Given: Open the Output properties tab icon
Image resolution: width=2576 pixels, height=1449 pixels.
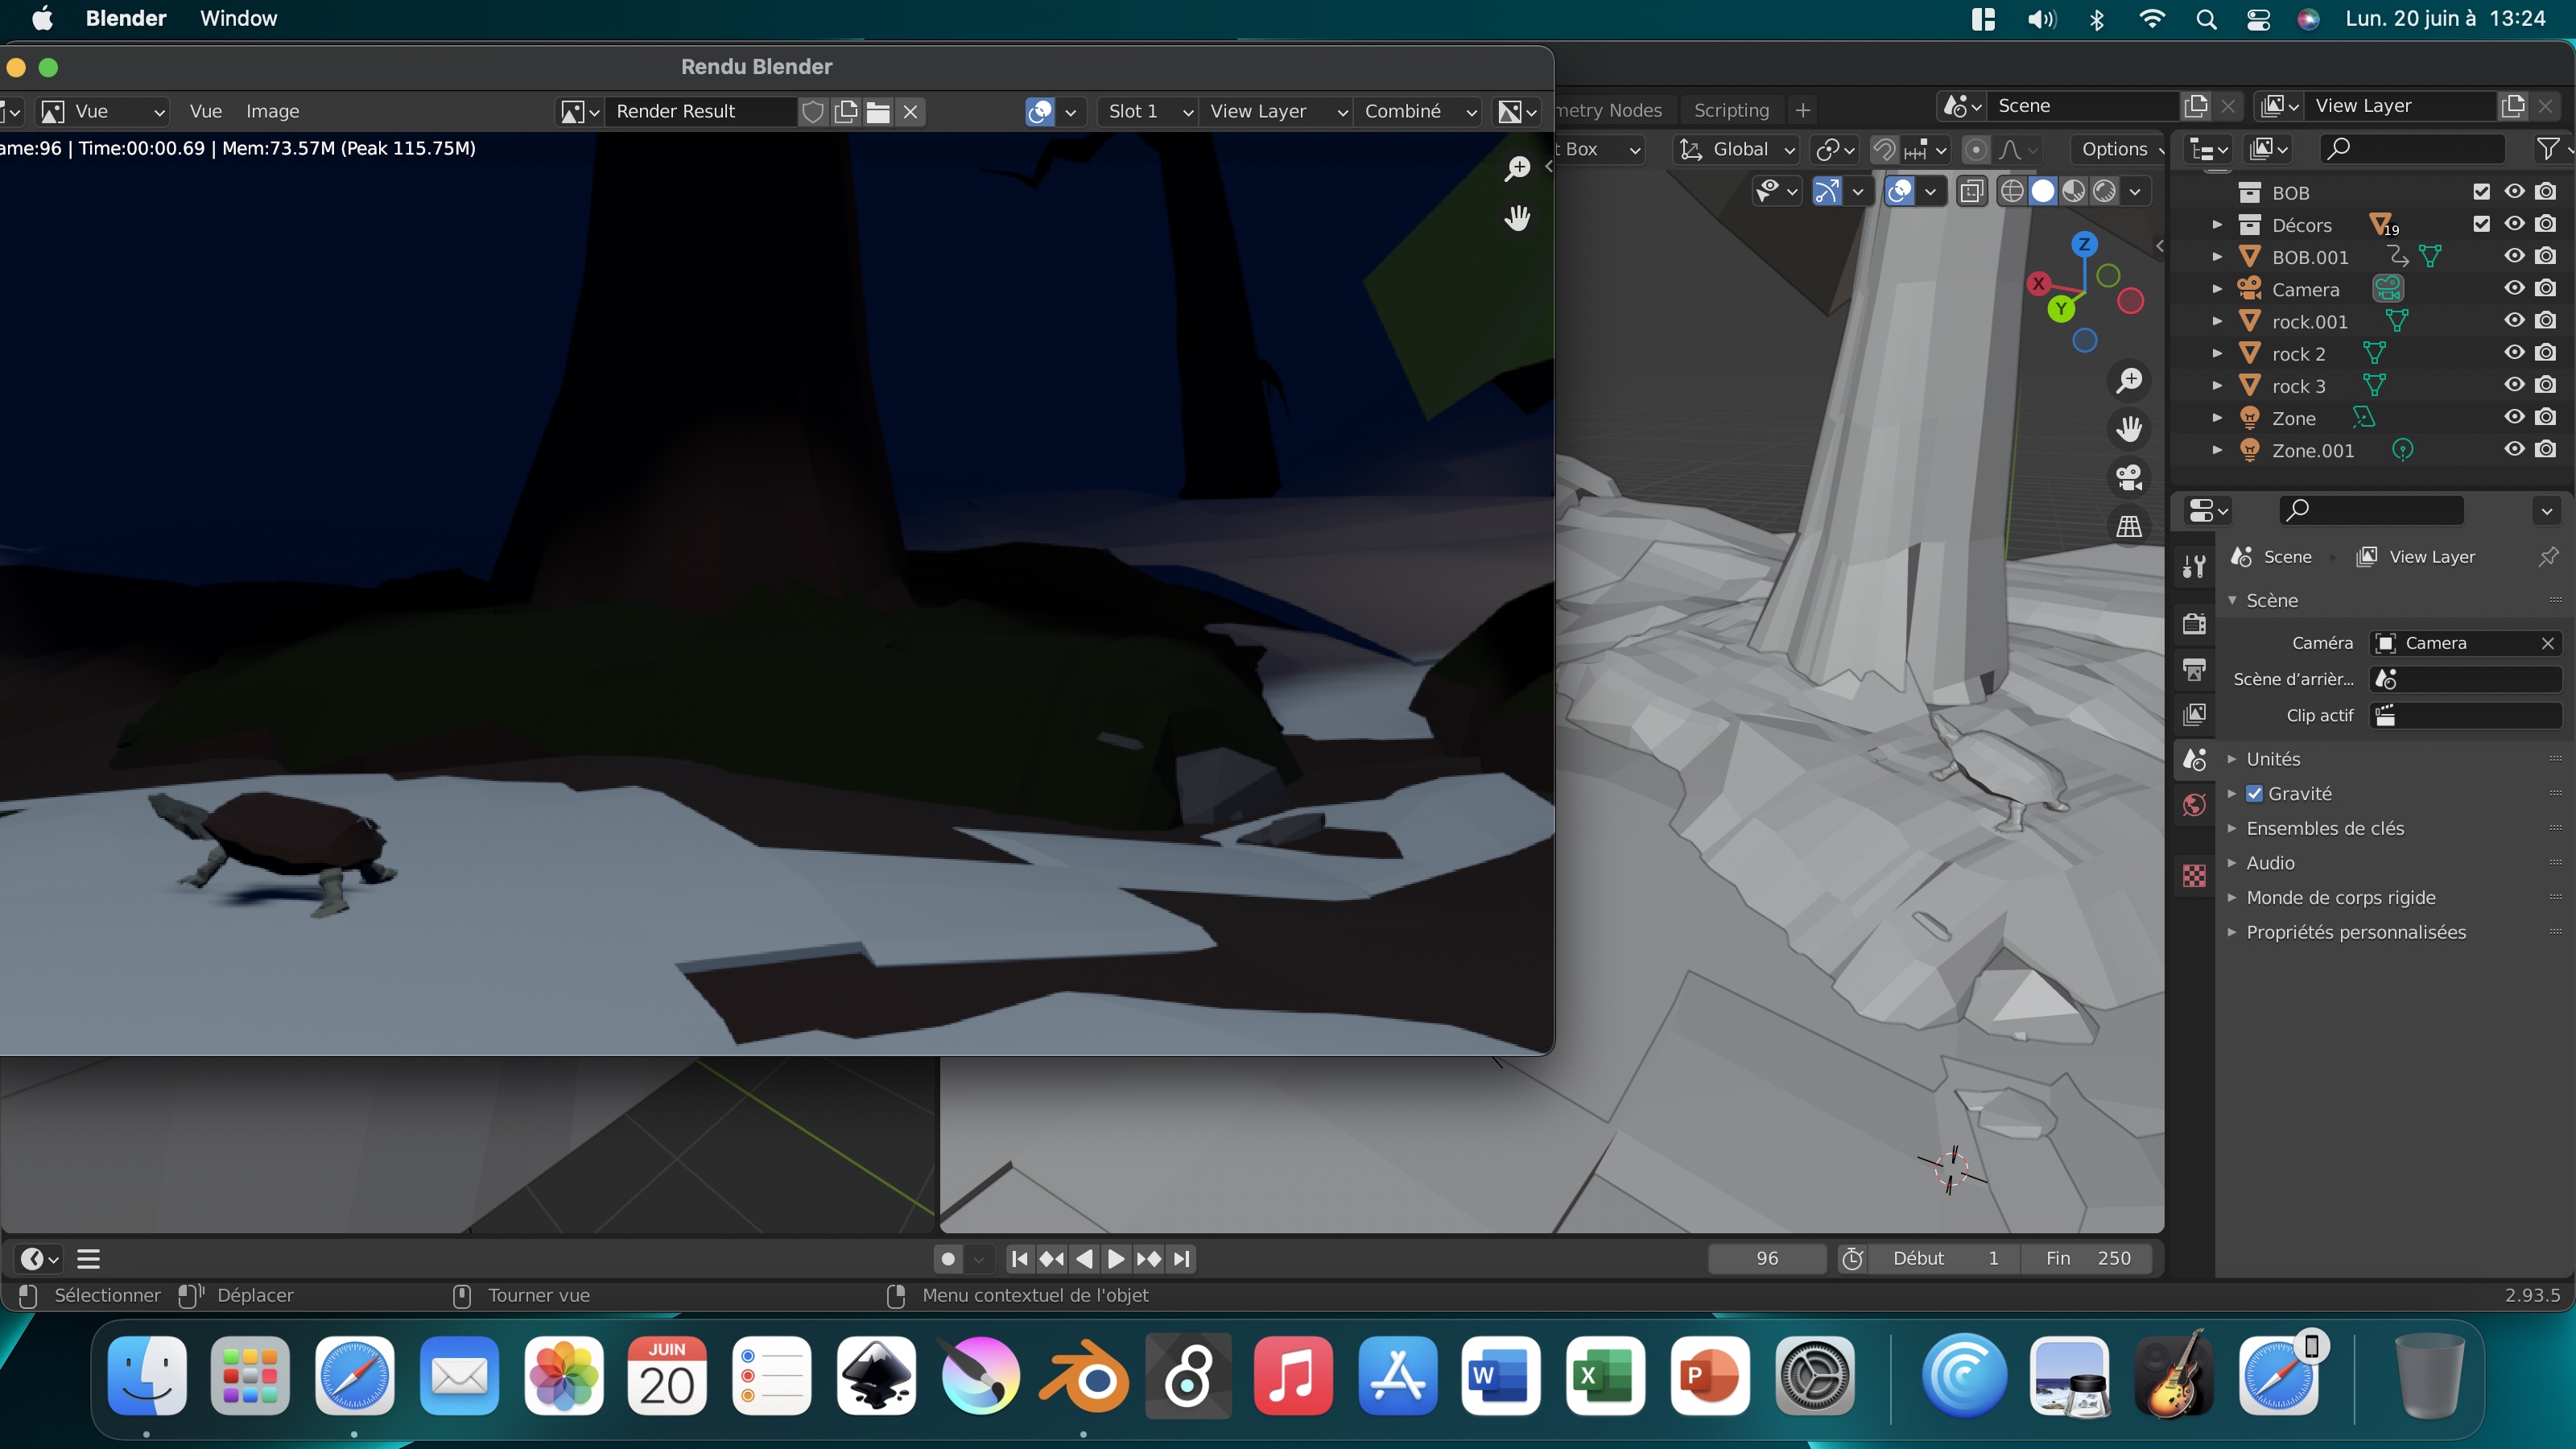Looking at the screenshot, I should (2195, 669).
